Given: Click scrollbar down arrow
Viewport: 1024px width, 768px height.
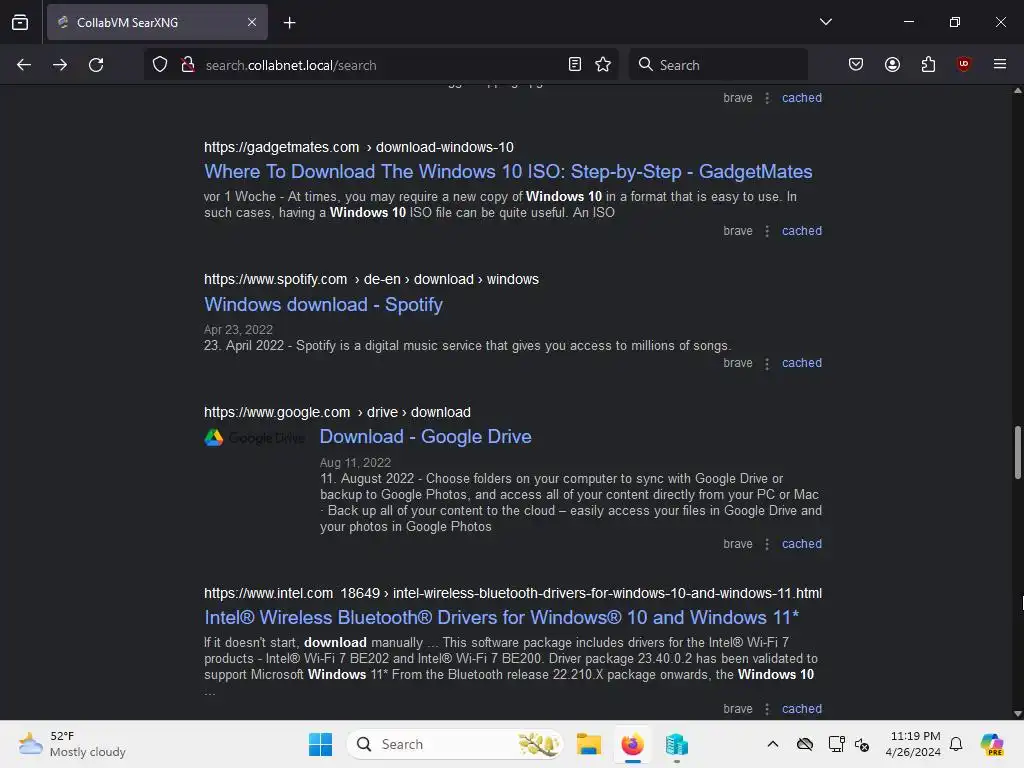Looking at the screenshot, I should click(1017, 714).
